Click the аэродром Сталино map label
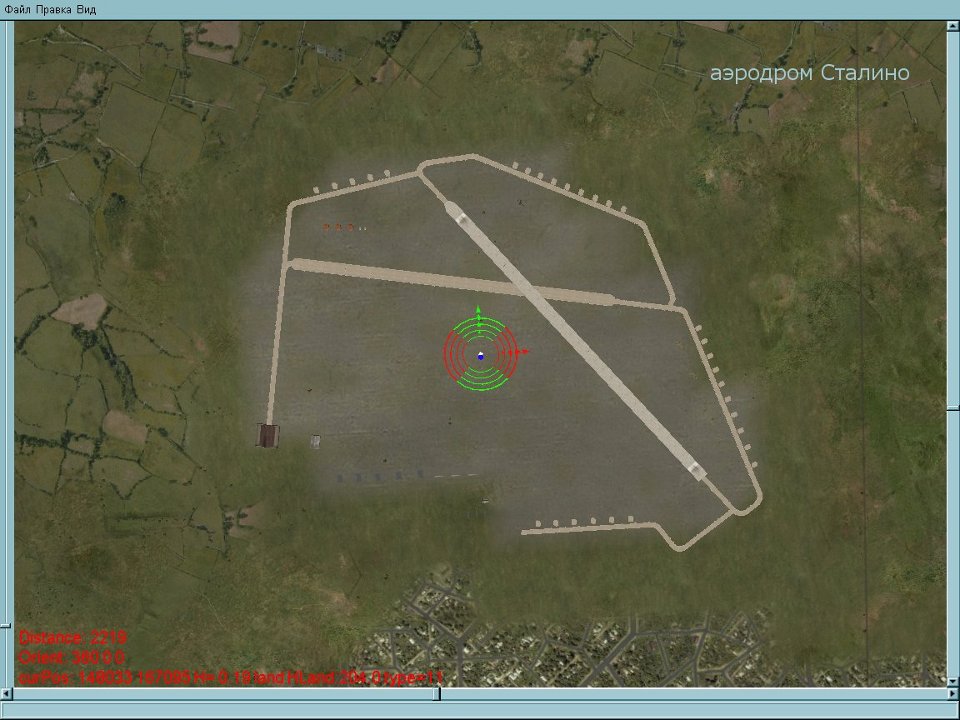 (809, 73)
